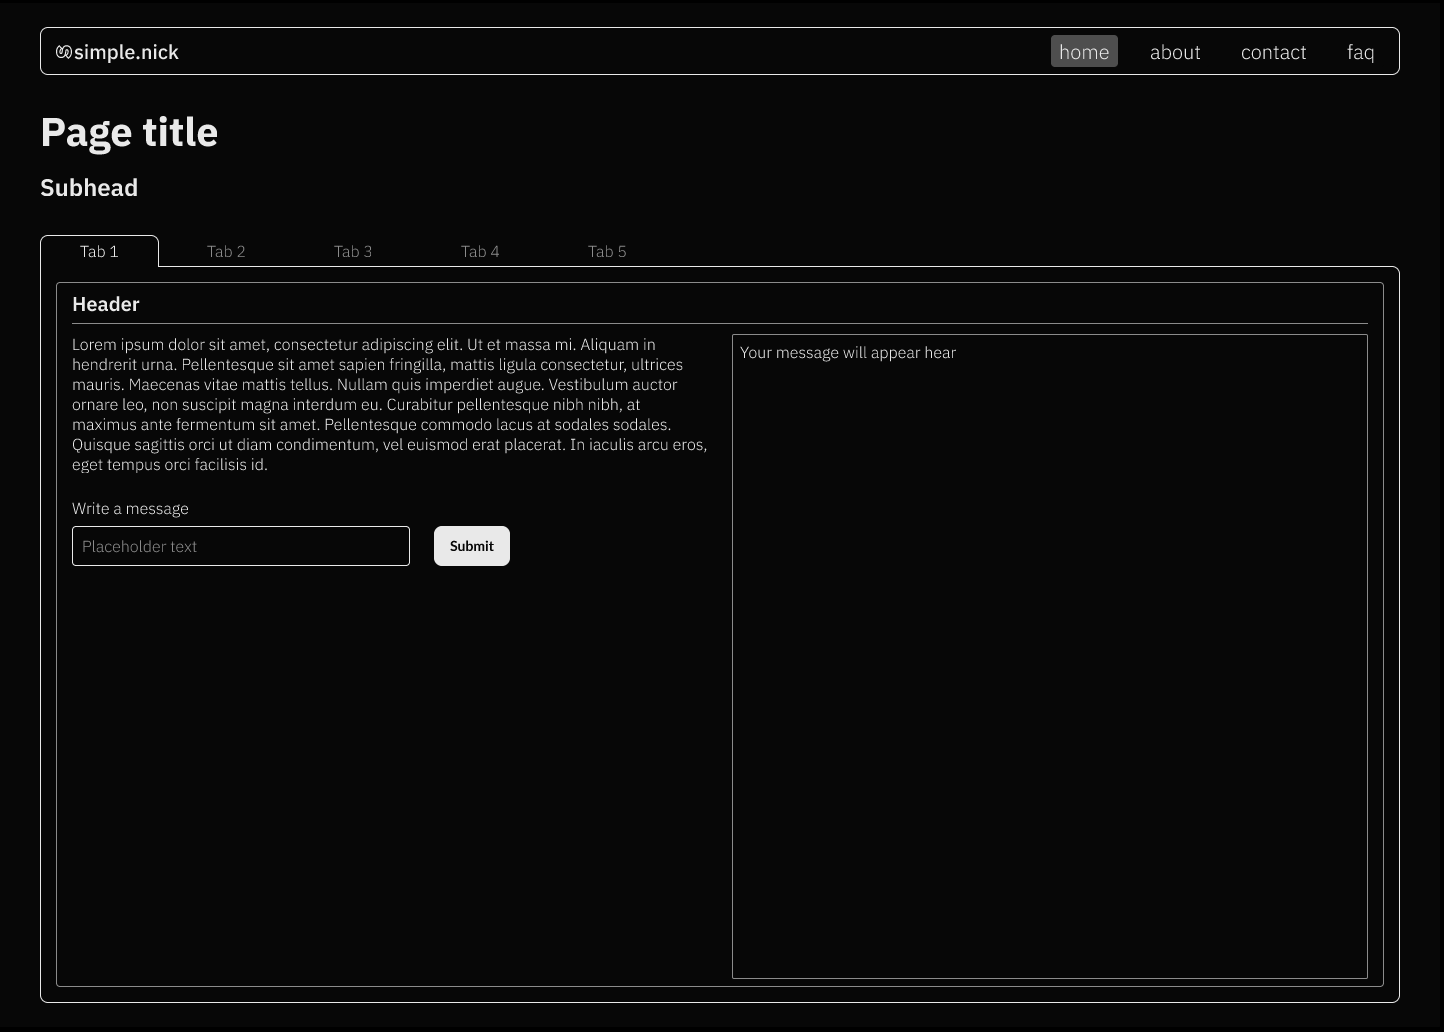
Task: Focus the Placeholder text message input
Action: tap(241, 546)
